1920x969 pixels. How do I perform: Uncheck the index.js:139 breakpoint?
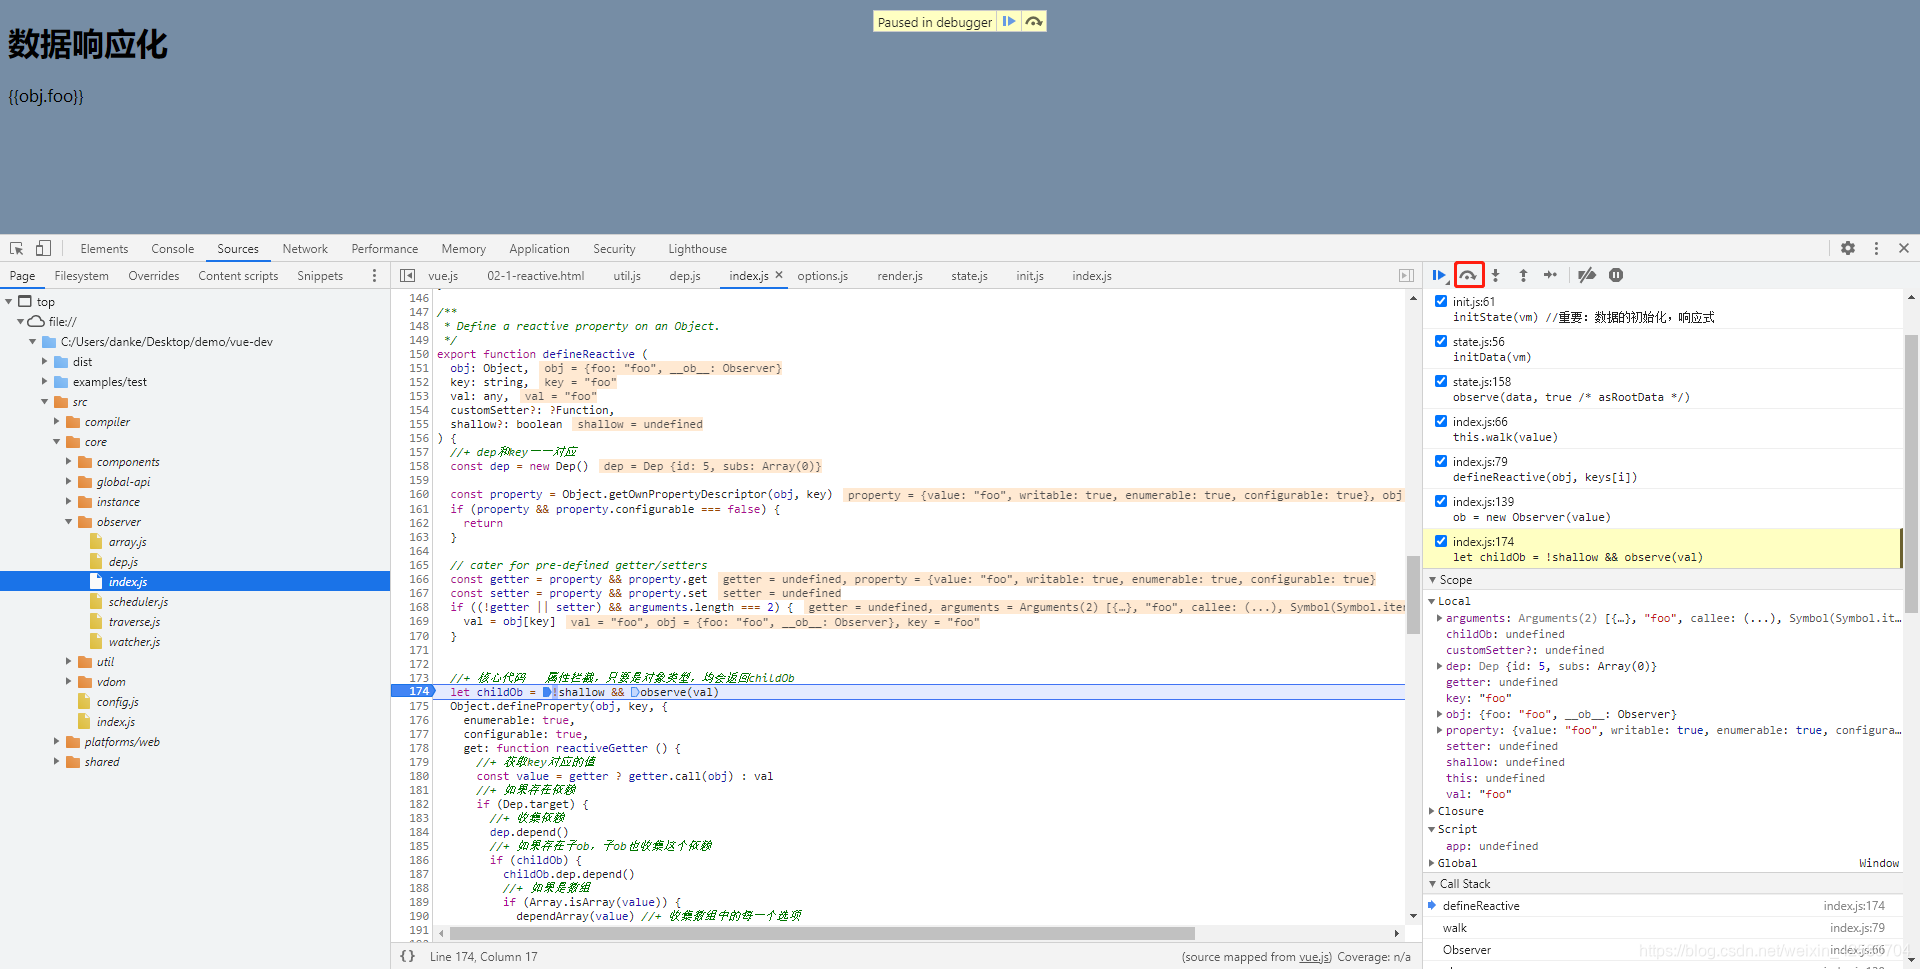(1441, 501)
